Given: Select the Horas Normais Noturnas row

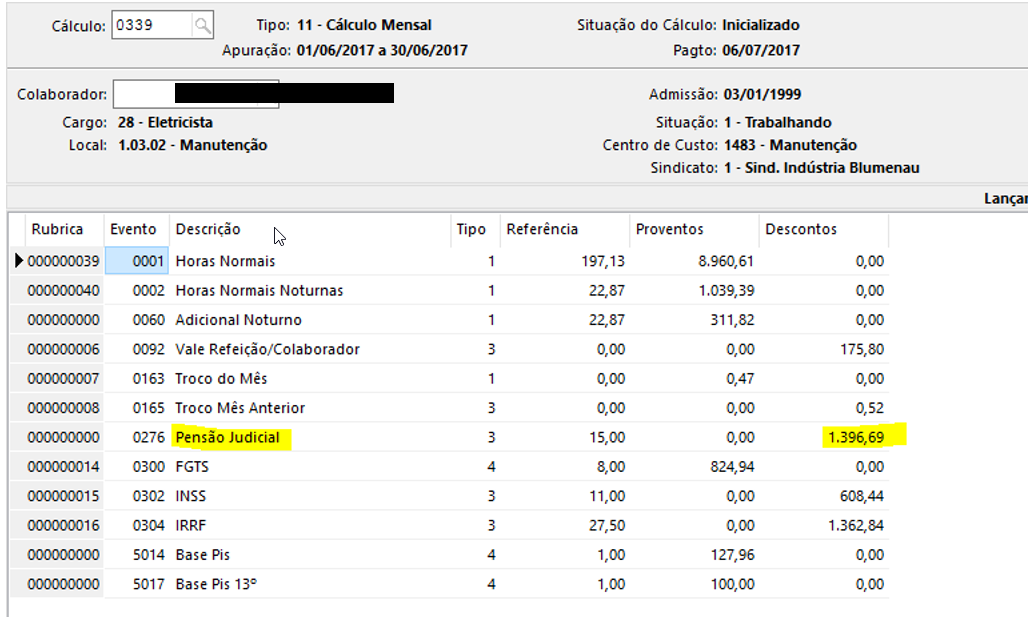Looking at the screenshot, I should 259,290.
